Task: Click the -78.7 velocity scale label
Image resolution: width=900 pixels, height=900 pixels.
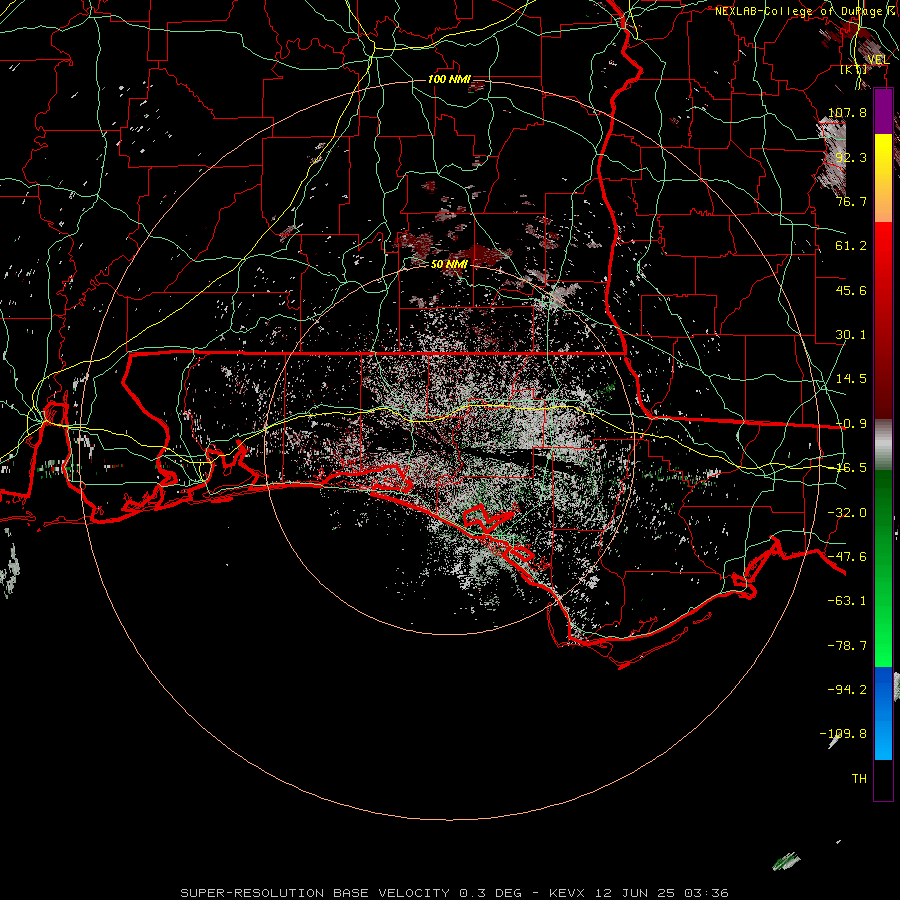Action: pyautogui.click(x=847, y=646)
